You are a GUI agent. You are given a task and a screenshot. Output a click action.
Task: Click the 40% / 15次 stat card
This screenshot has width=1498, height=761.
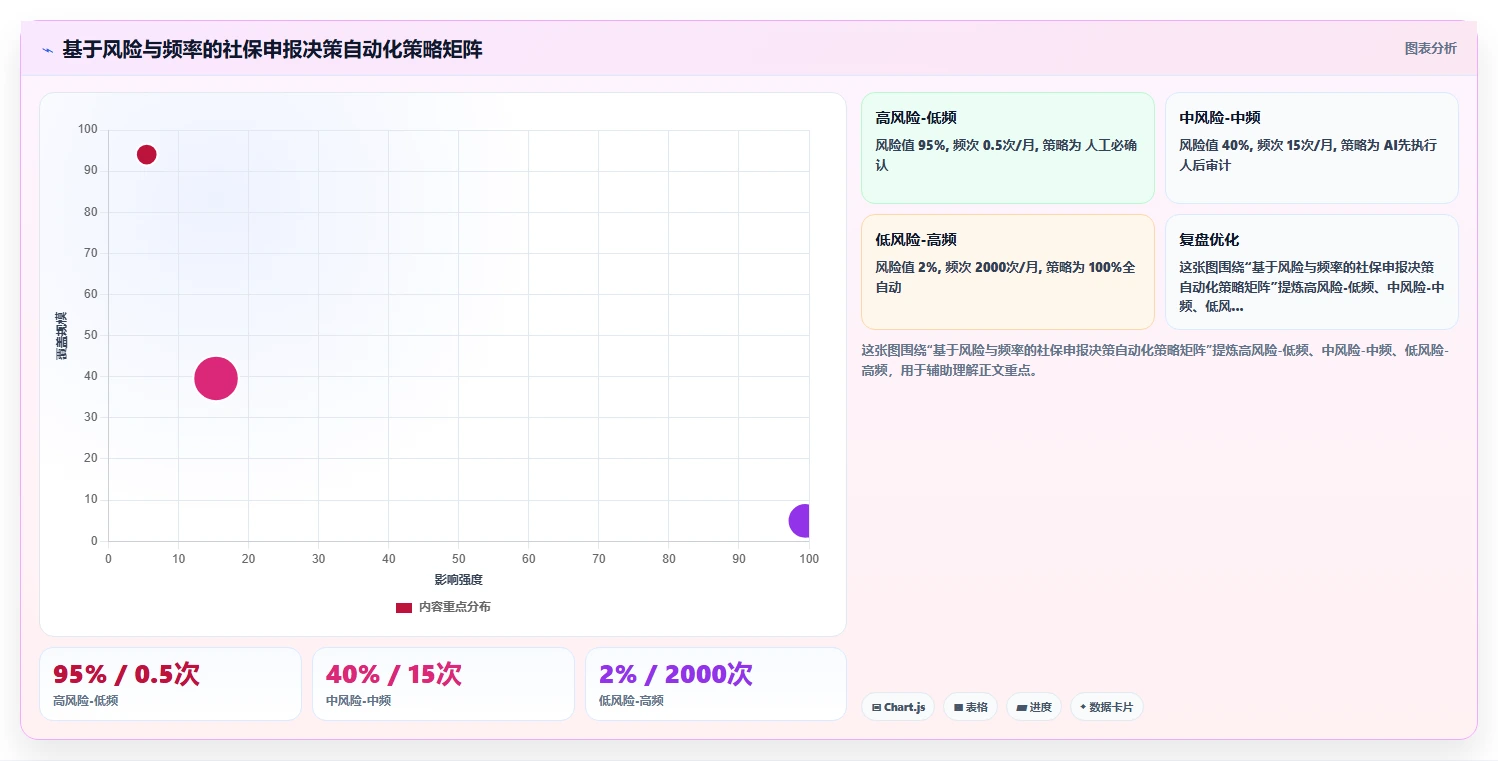click(x=443, y=684)
